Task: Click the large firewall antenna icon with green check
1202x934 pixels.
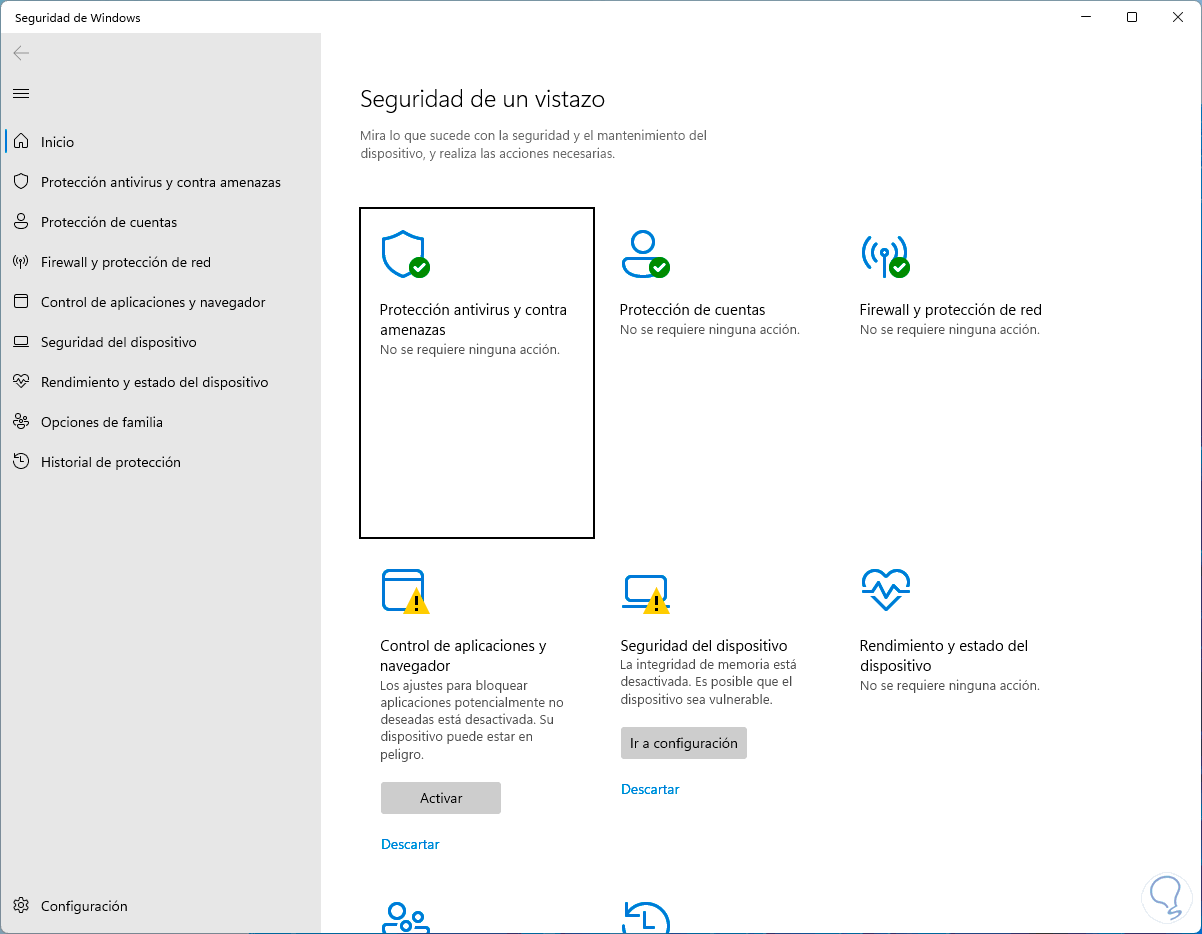Action: point(885,256)
